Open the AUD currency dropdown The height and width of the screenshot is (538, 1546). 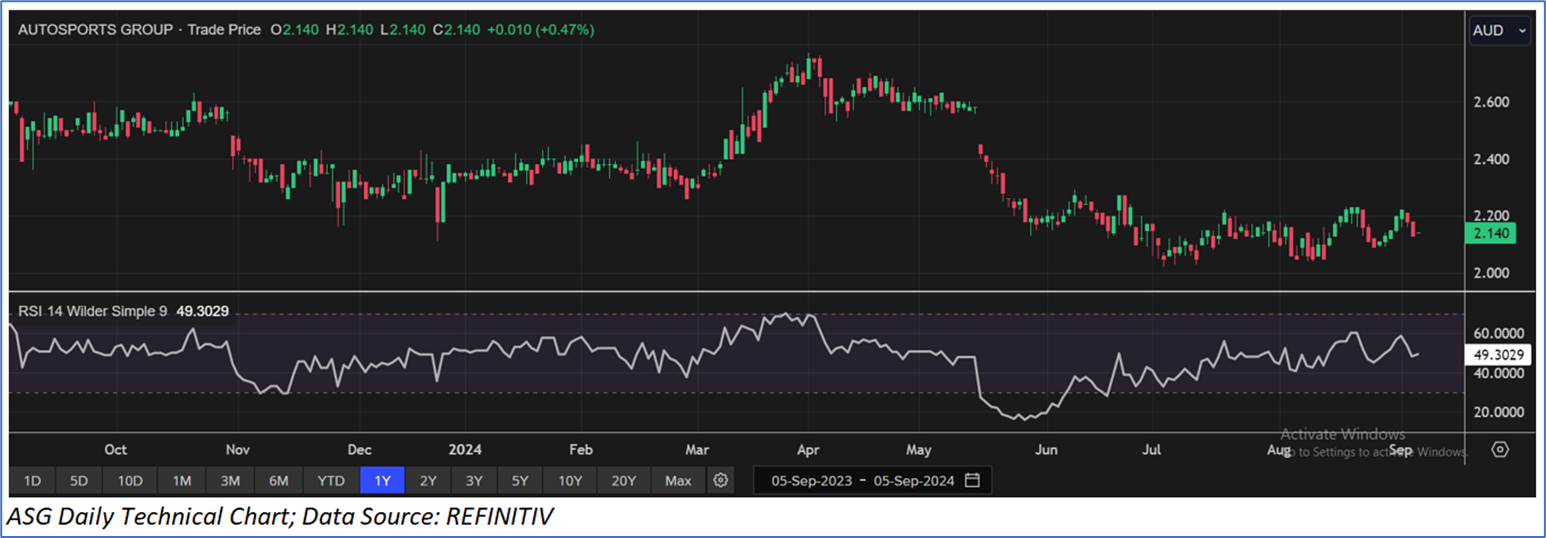click(1499, 31)
